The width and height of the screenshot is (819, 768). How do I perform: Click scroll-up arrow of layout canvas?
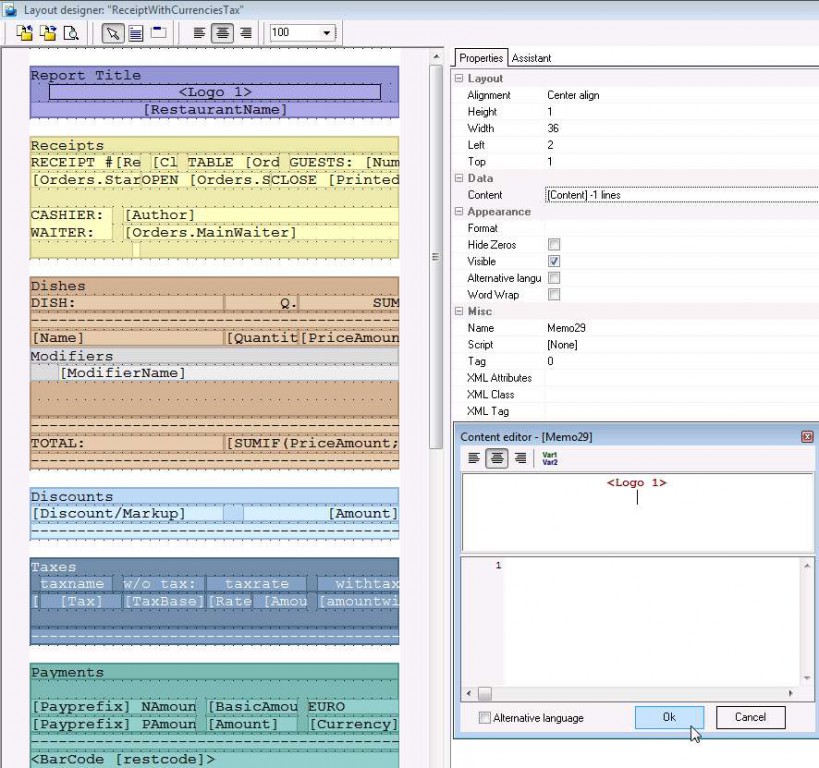point(436,55)
